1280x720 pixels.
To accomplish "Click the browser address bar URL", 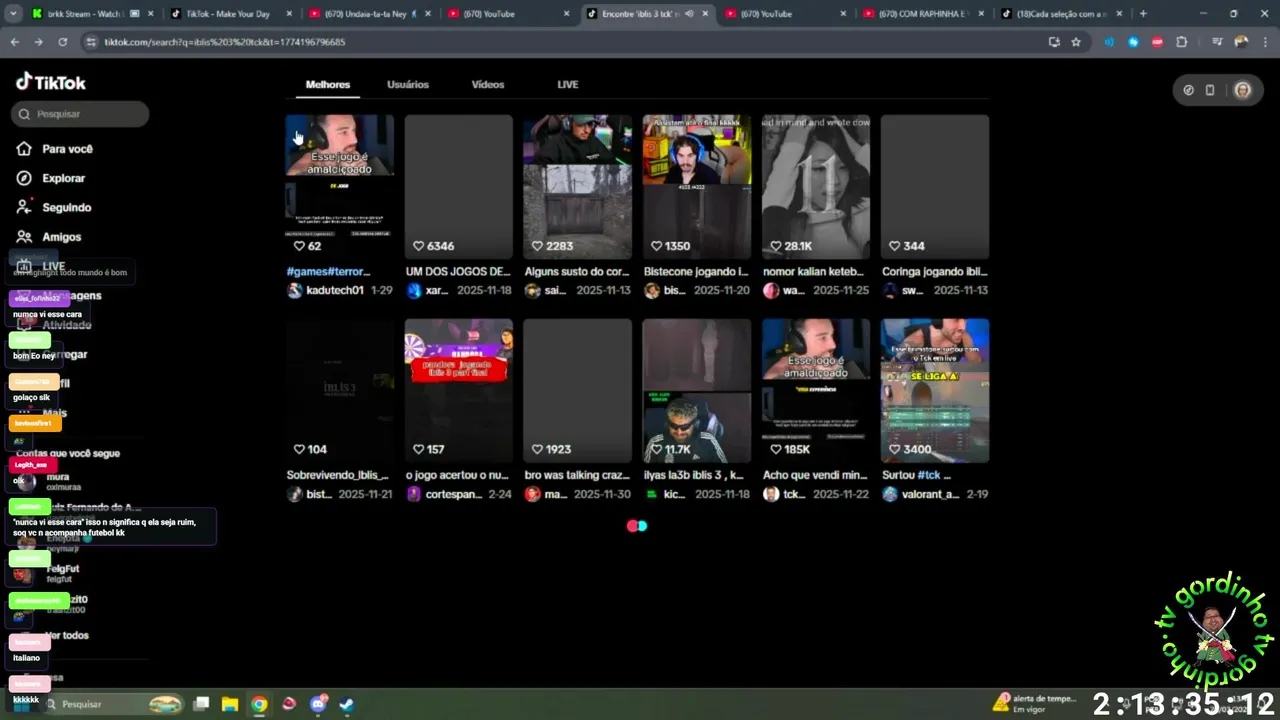I will (x=225, y=42).
